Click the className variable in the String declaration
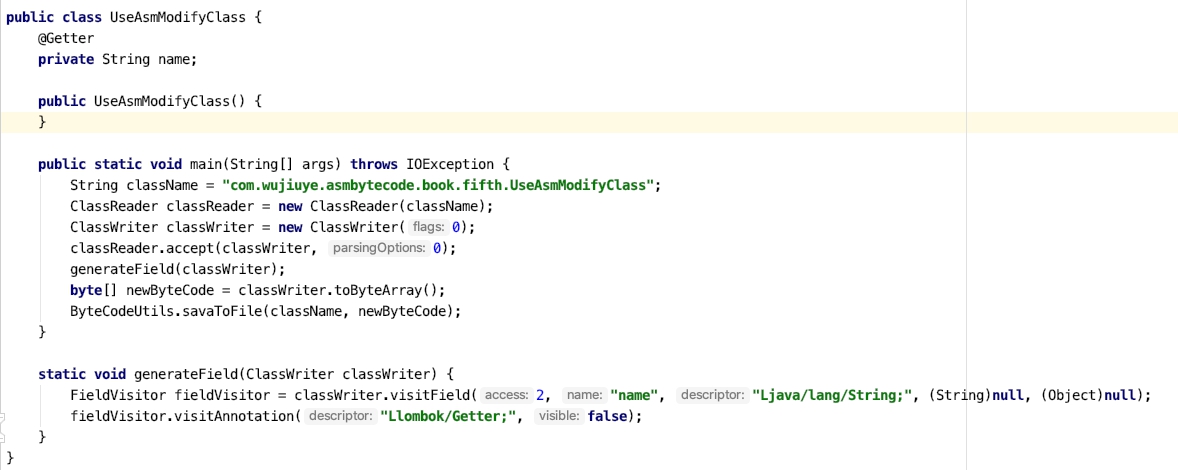 165,185
